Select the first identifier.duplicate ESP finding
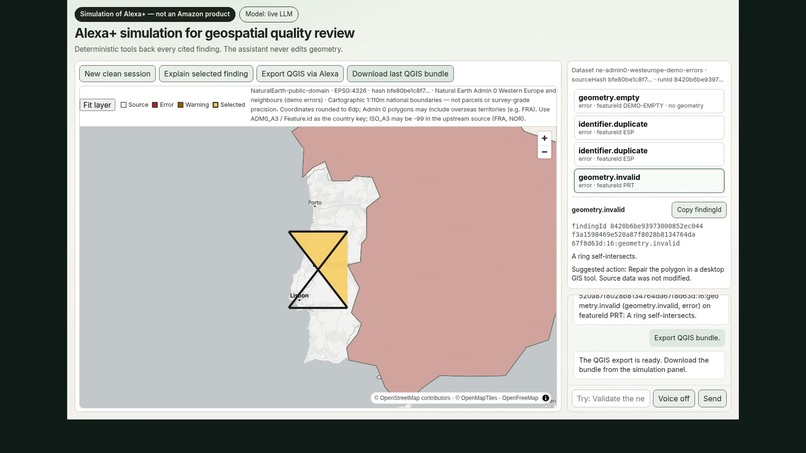This screenshot has height=453, width=806. pos(649,128)
